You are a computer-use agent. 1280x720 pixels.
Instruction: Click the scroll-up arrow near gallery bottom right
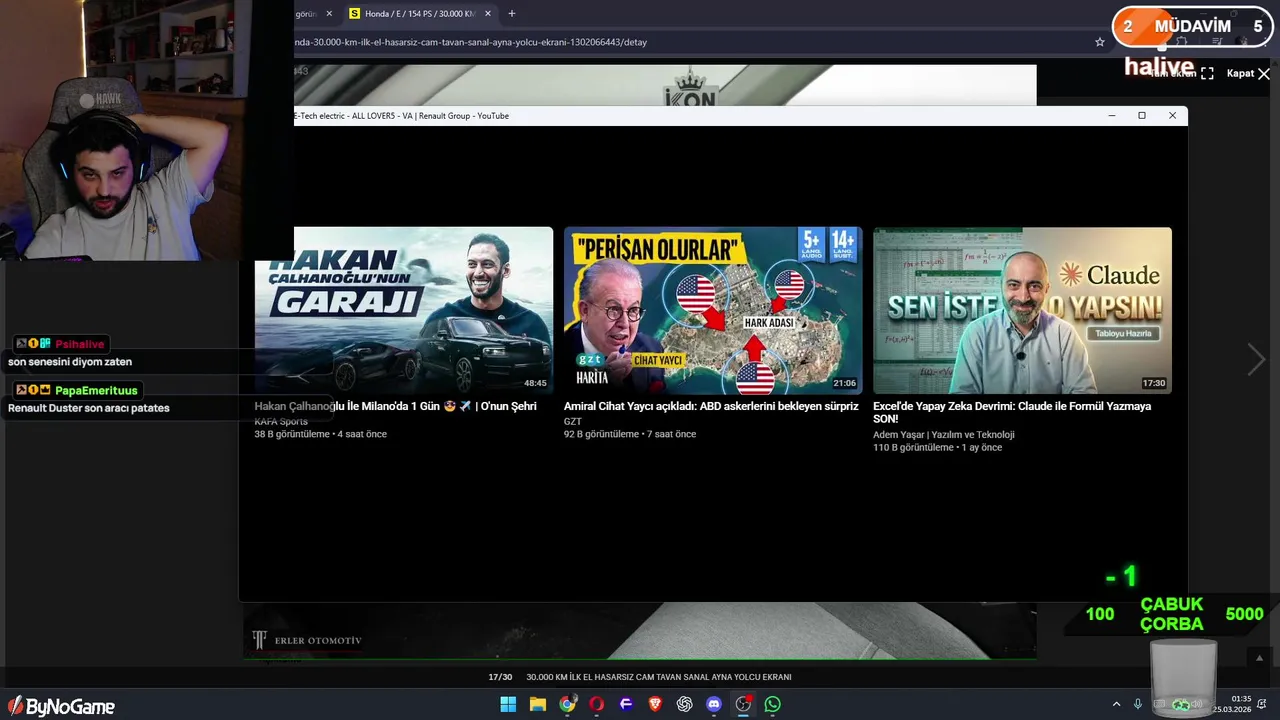[x=1259, y=657]
